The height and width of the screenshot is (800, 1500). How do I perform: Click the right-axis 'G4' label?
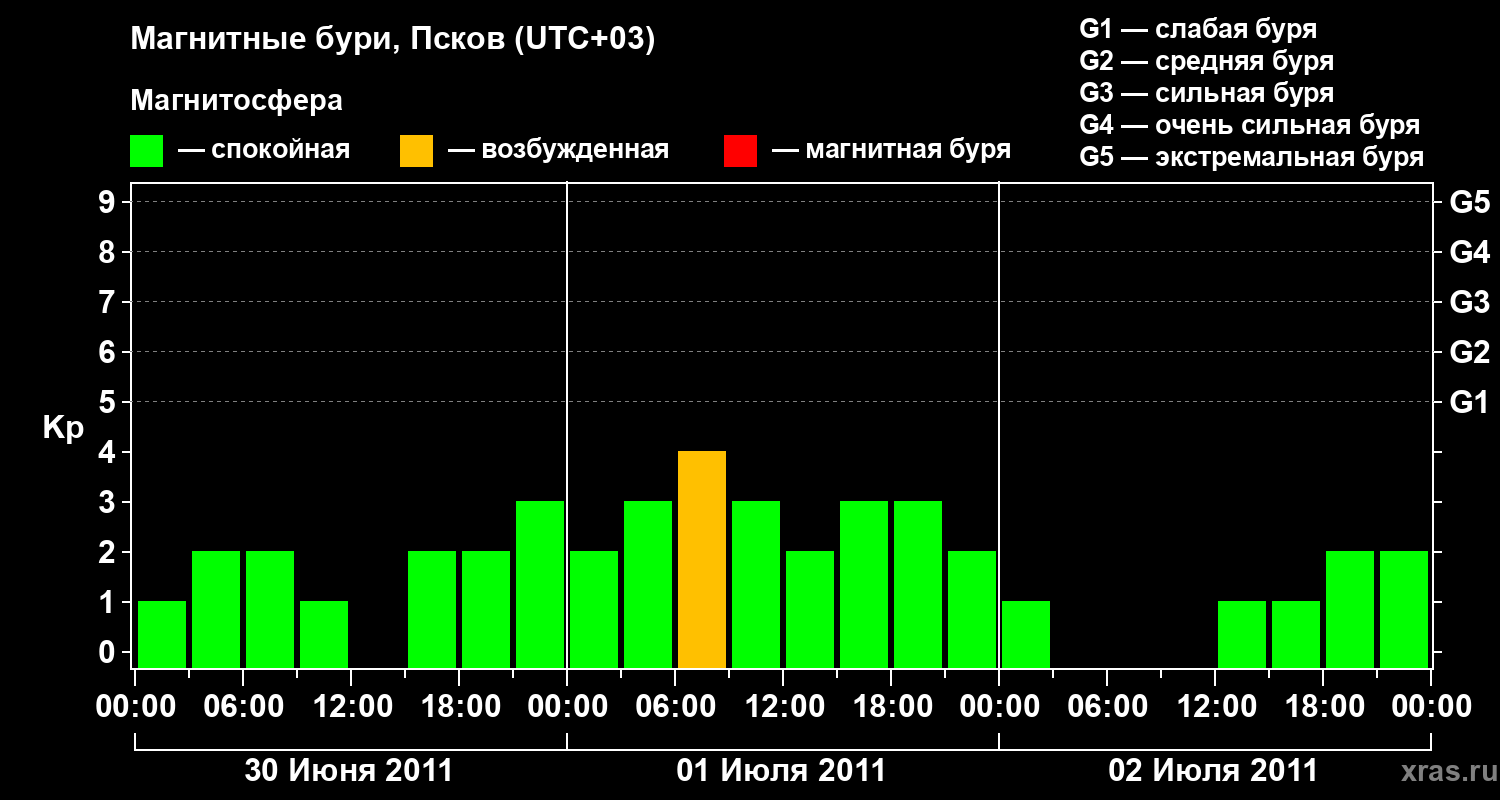click(x=1470, y=252)
